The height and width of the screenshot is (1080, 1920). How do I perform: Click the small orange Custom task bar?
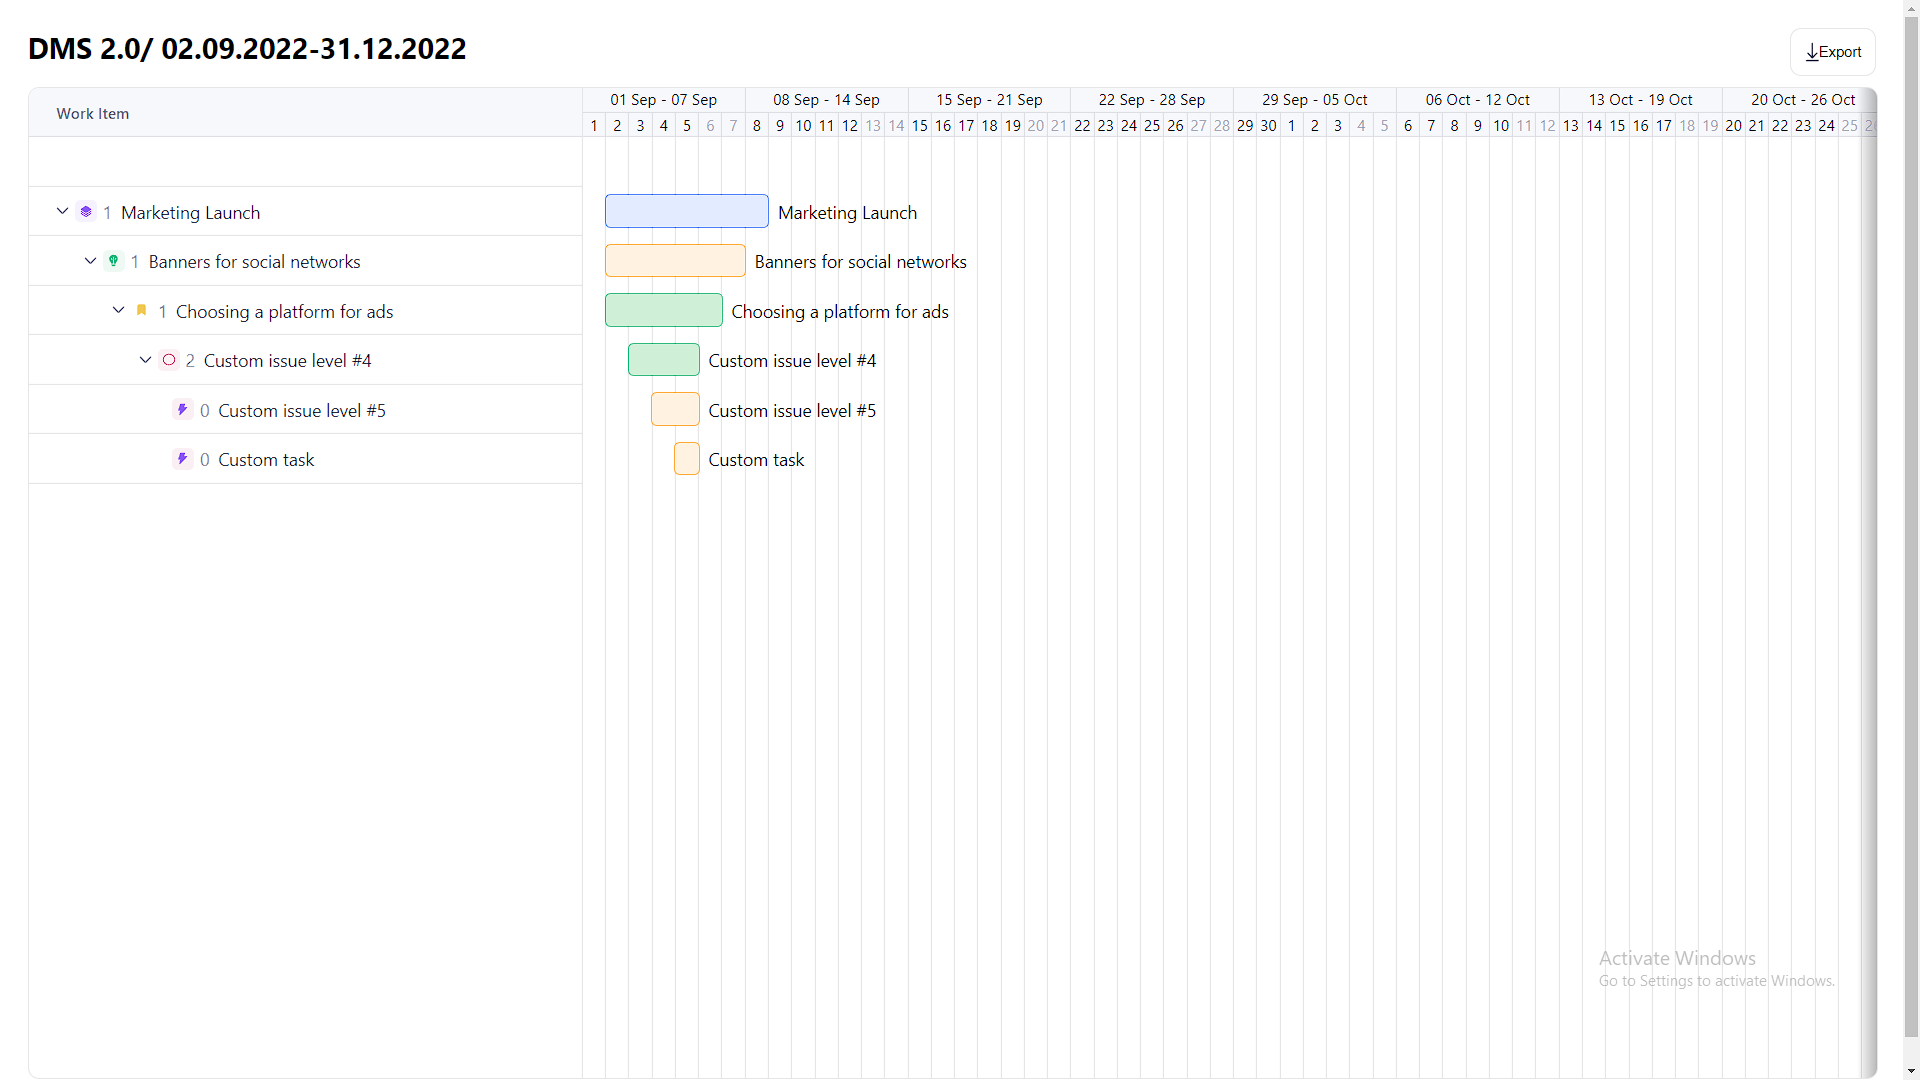(x=687, y=458)
